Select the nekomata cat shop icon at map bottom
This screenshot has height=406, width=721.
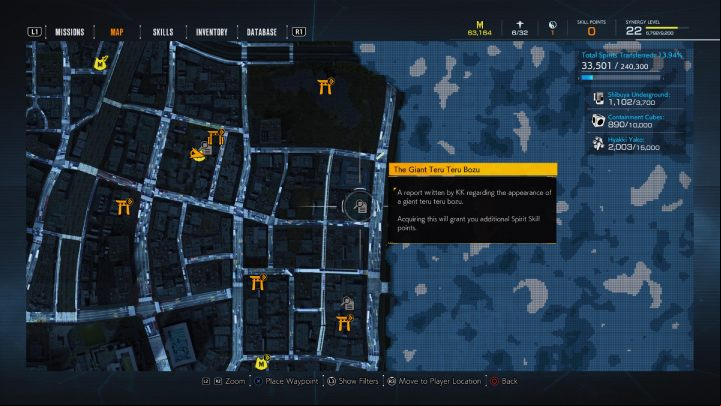tap(262, 362)
